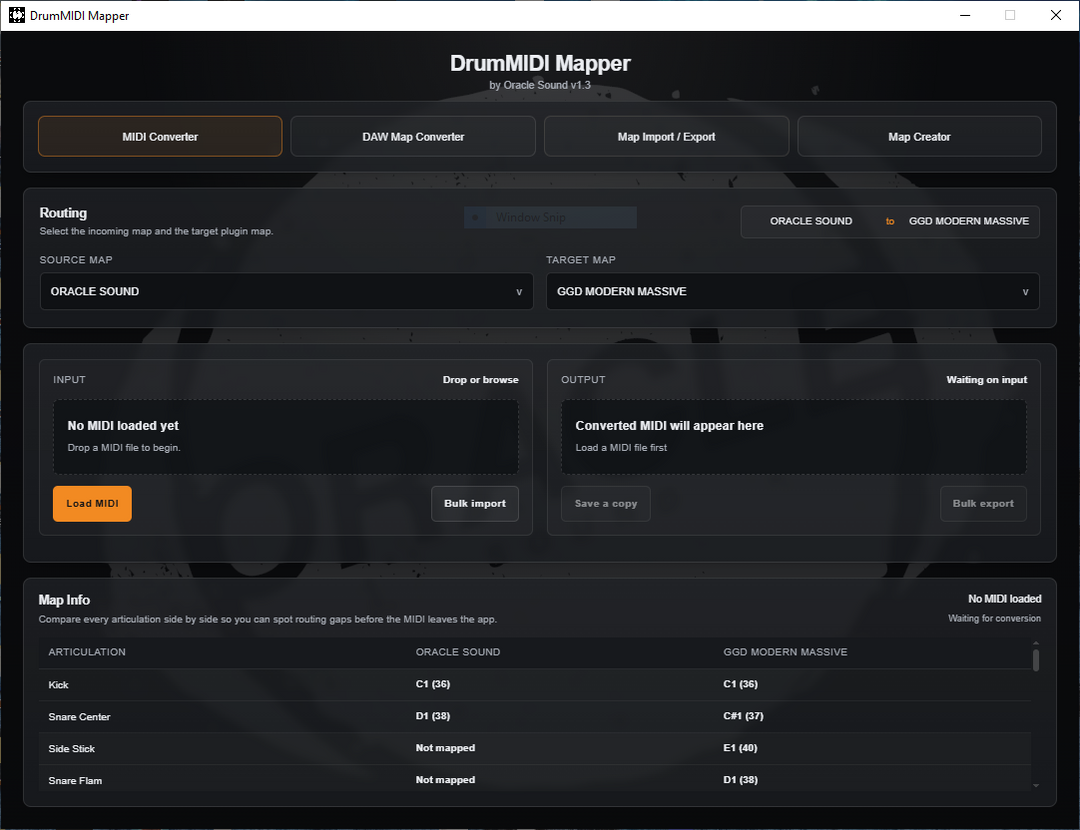
Task: Click the DrumMIDI Mapper title bar icon
Action: point(16,15)
